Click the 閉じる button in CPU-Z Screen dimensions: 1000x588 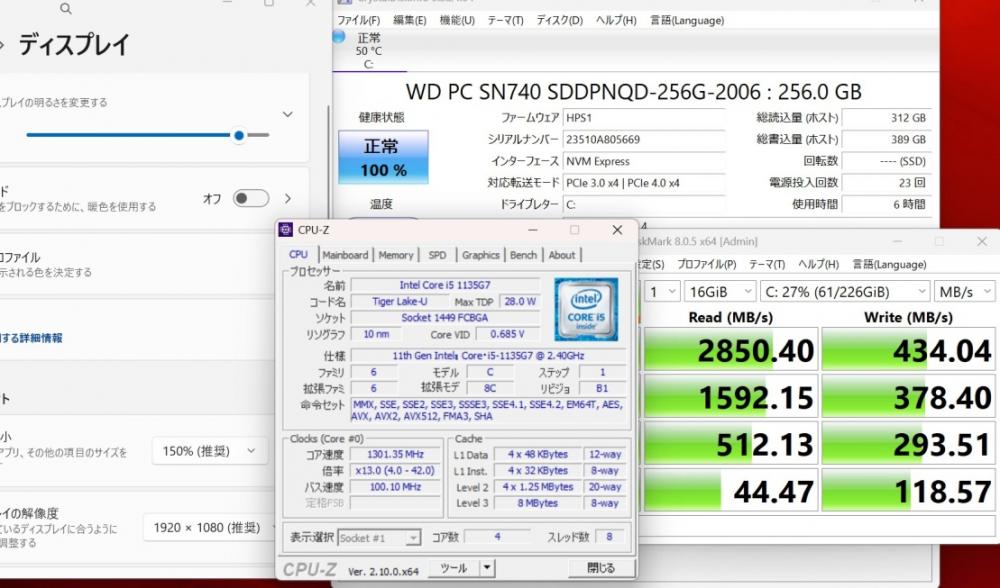point(601,568)
